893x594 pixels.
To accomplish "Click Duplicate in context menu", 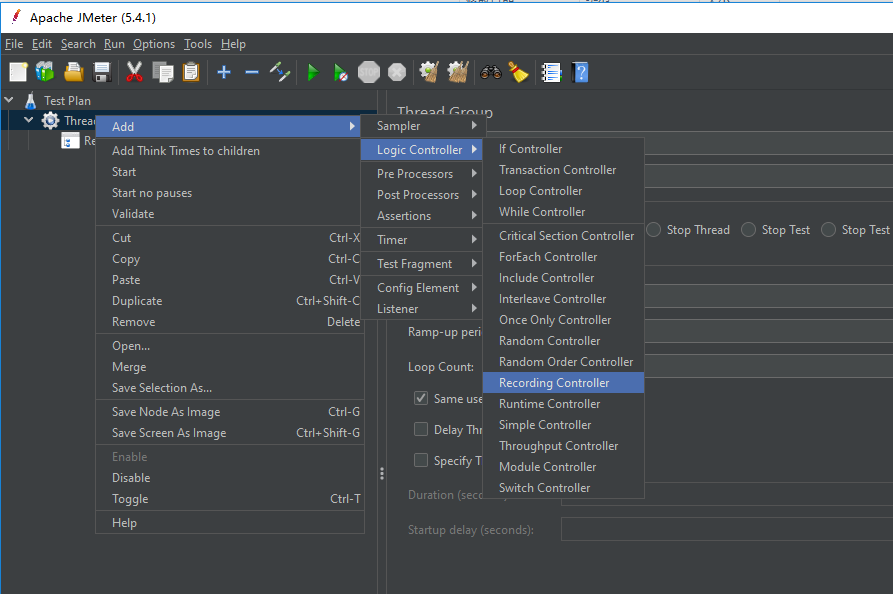I will (x=230, y=301).
